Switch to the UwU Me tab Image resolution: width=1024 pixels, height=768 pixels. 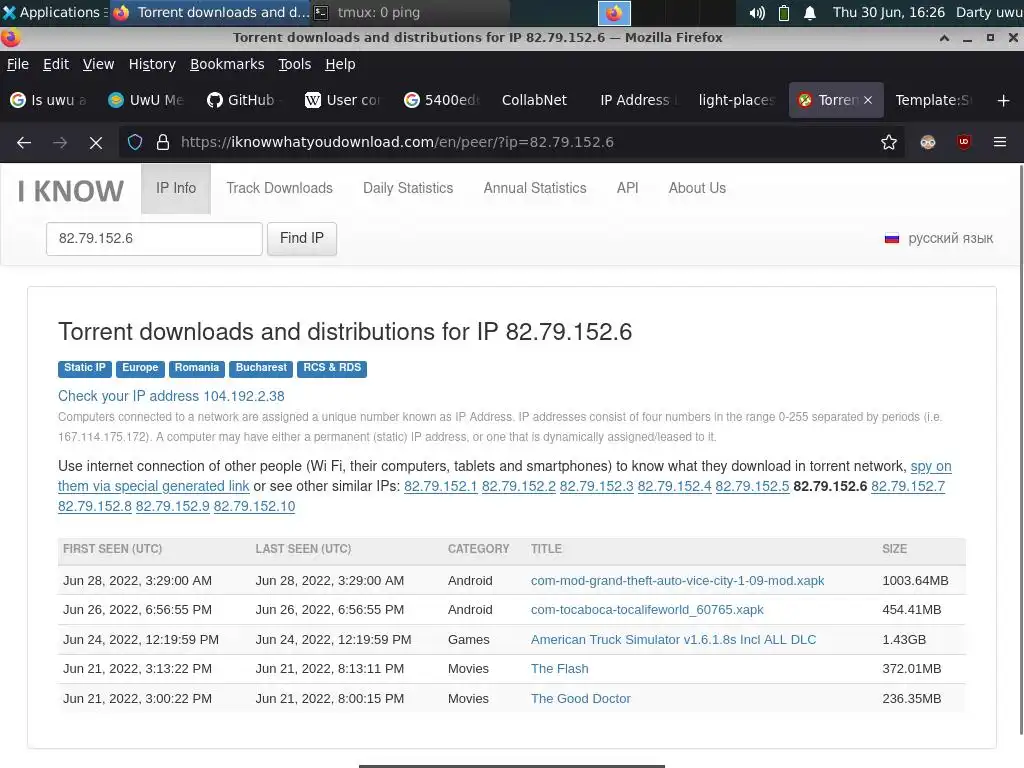click(146, 100)
